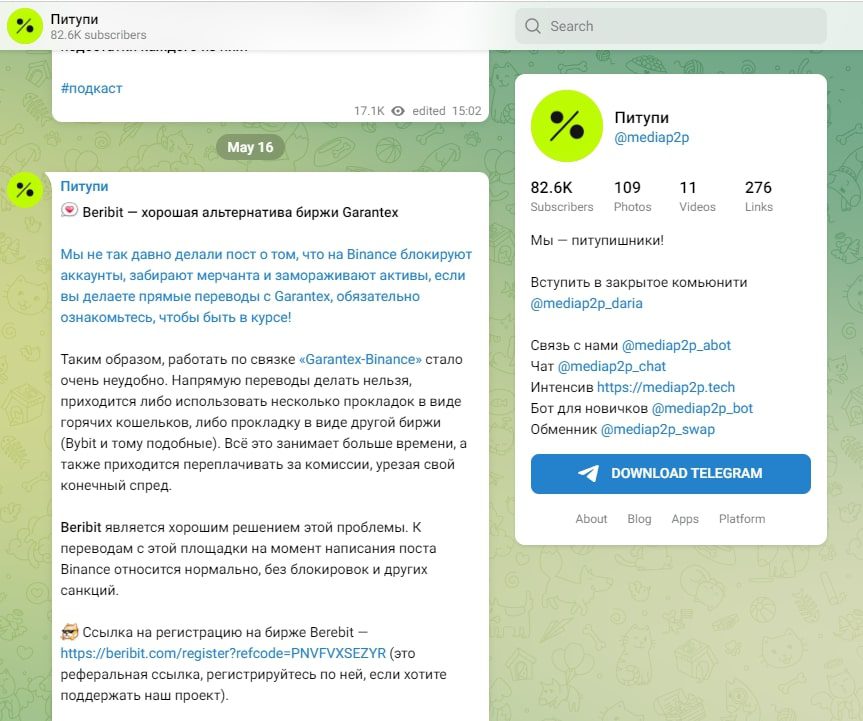The image size is (863, 721).
Task: Click the search magnifier icon
Action: pyautogui.click(x=533, y=26)
